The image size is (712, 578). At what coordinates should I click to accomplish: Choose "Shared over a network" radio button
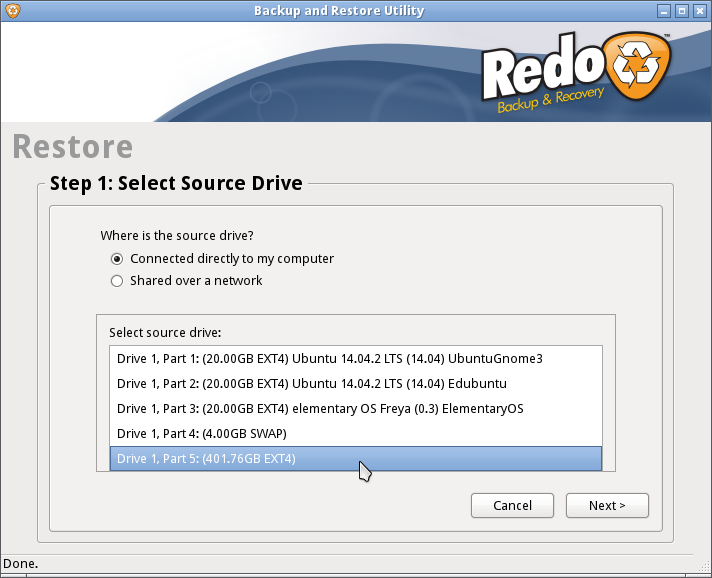[117, 281]
